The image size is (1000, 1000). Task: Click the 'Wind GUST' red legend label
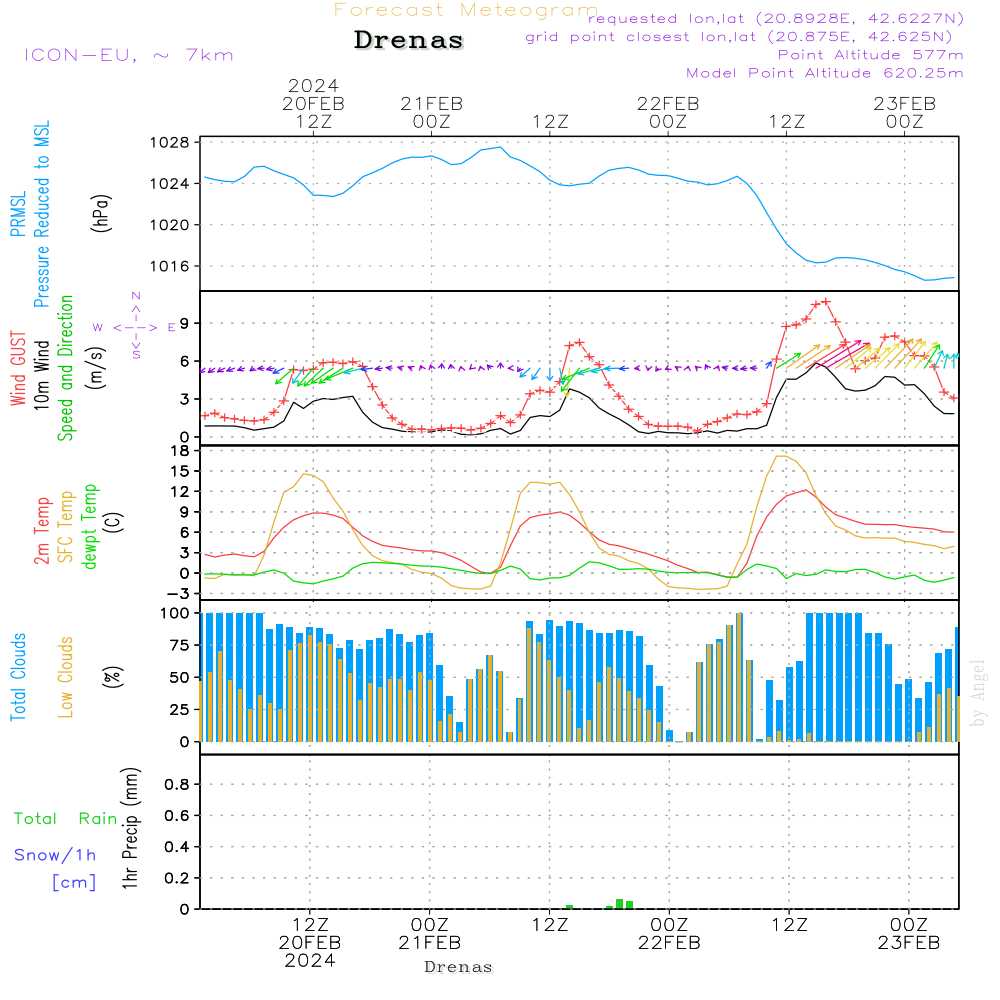pos(18,368)
